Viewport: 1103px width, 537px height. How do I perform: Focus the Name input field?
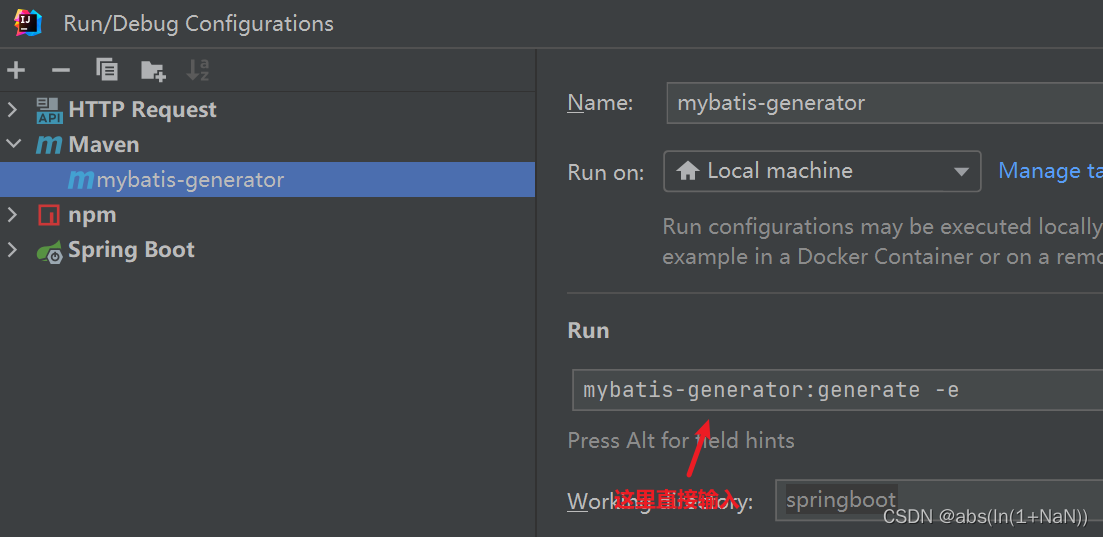pyautogui.click(x=884, y=103)
